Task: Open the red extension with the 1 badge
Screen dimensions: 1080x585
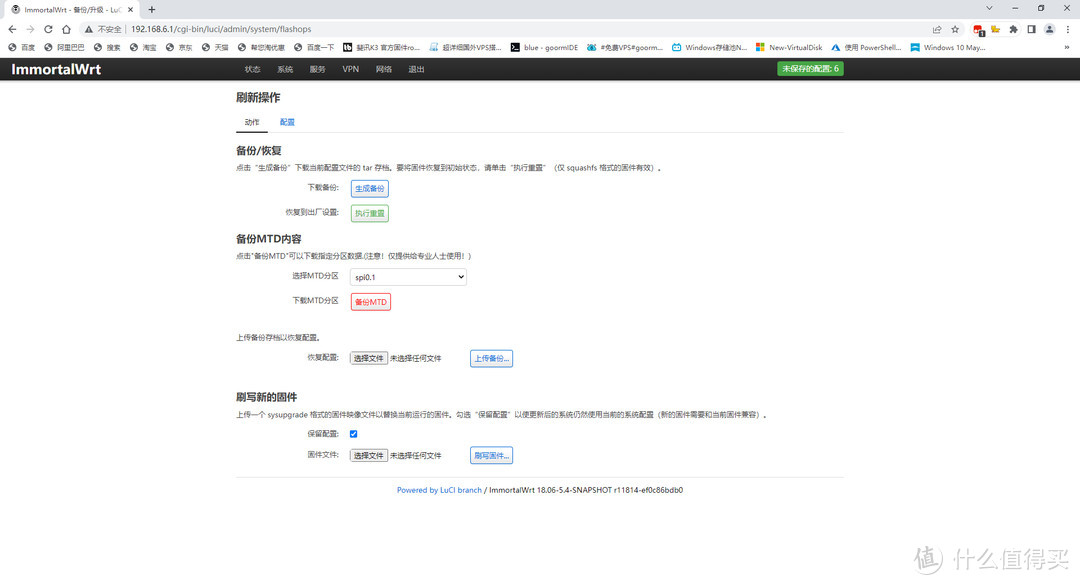Action: [978, 30]
